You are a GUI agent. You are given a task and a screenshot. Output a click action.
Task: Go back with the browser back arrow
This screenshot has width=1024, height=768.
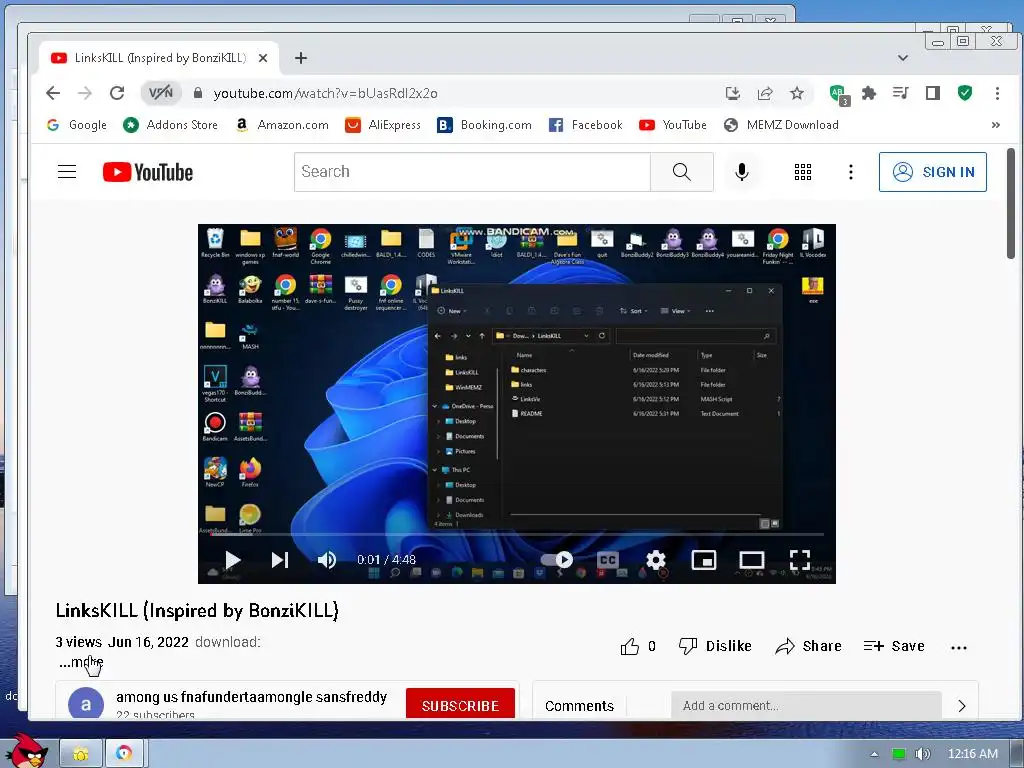tap(53, 93)
